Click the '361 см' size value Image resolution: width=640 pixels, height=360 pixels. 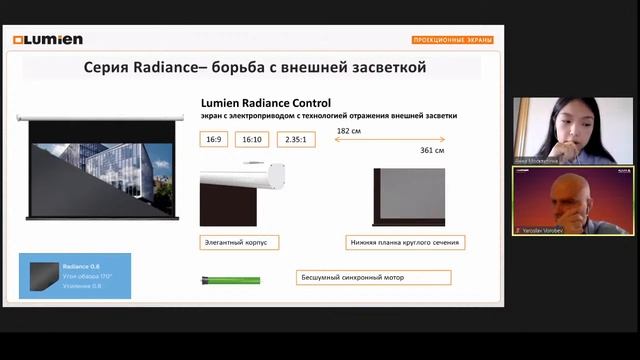(432, 150)
